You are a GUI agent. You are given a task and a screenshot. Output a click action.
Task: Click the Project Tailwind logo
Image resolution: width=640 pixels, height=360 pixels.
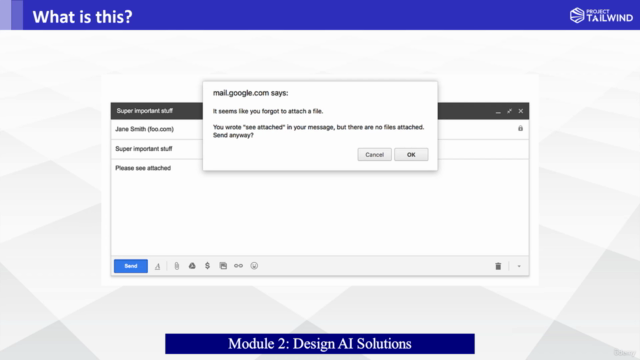(x=601, y=15)
